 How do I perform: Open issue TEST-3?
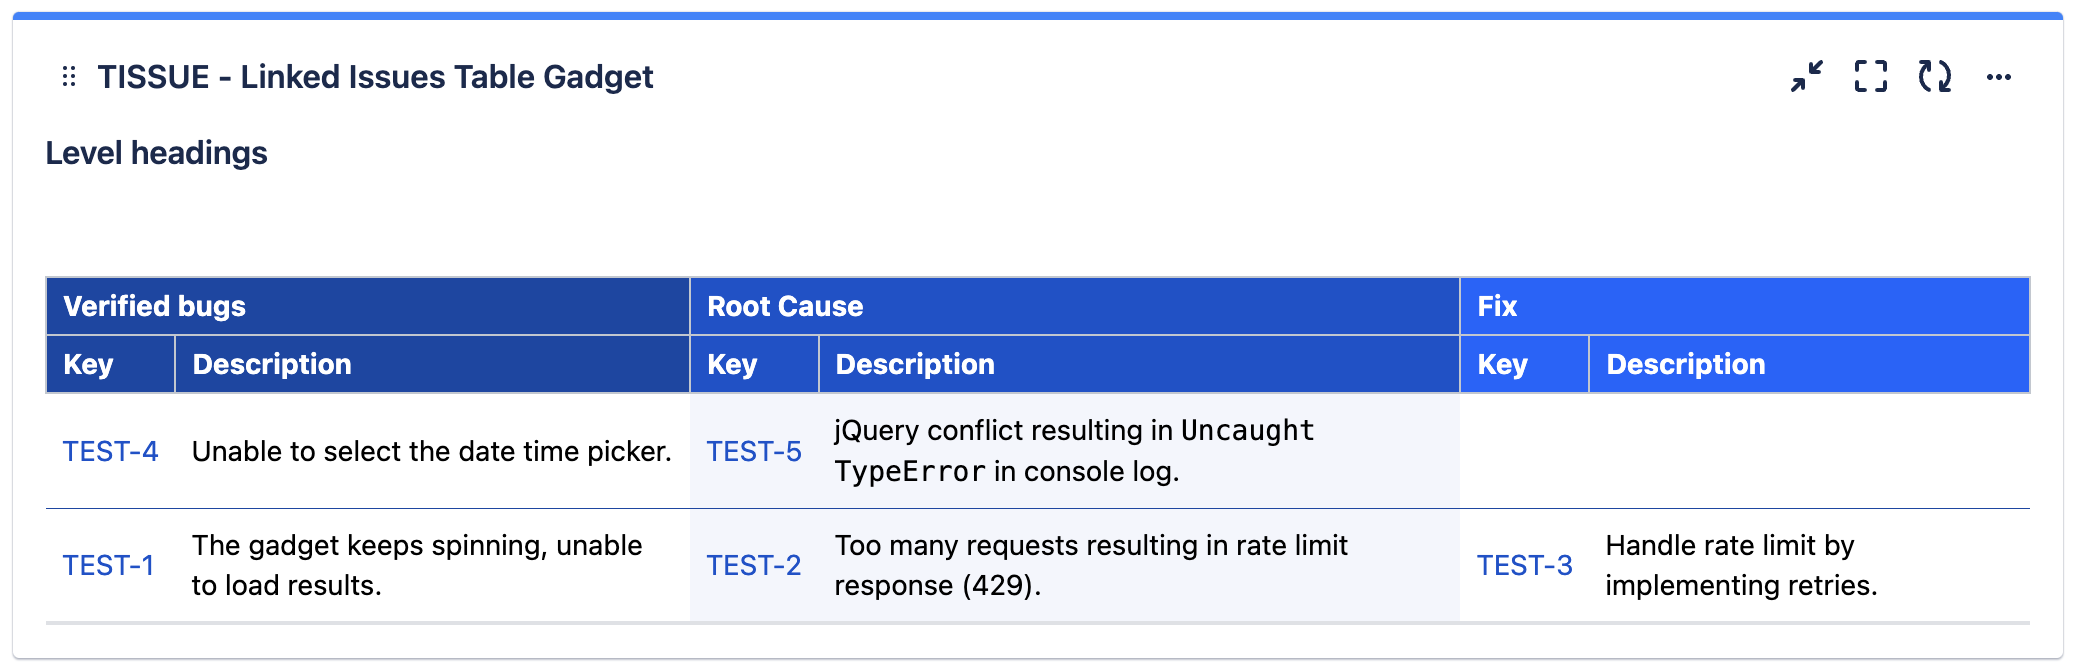[1525, 565]
